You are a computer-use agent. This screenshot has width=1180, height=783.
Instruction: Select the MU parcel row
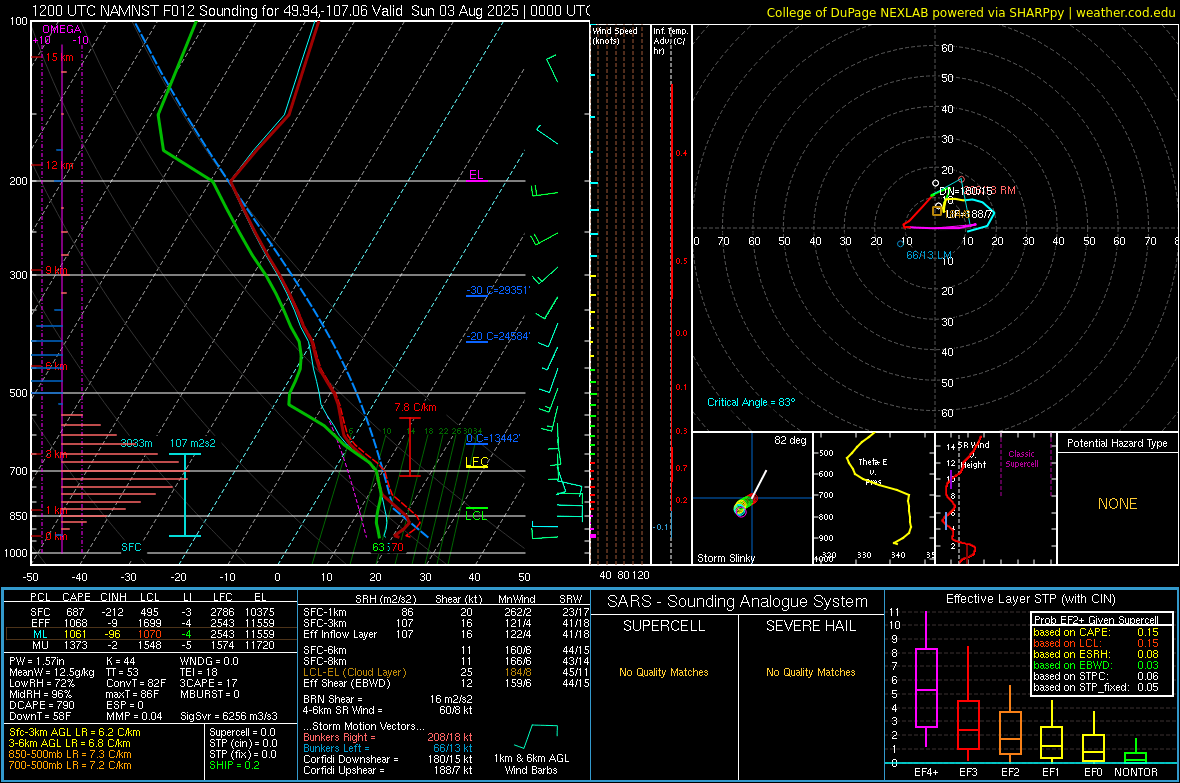coord(150,645)
